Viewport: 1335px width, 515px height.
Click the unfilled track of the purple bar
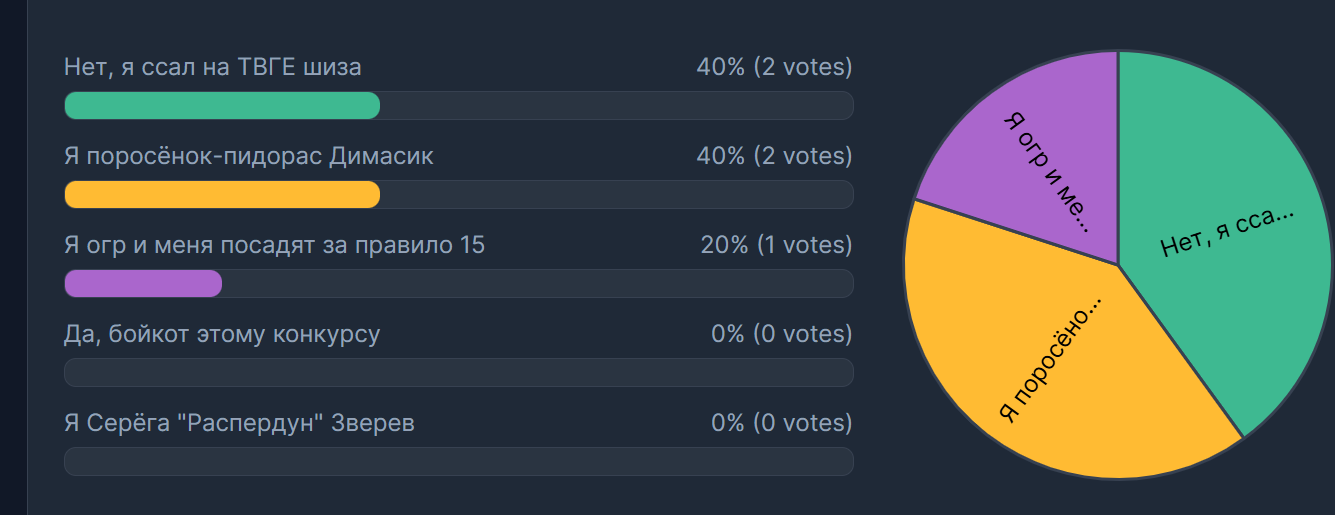(538, 283)
